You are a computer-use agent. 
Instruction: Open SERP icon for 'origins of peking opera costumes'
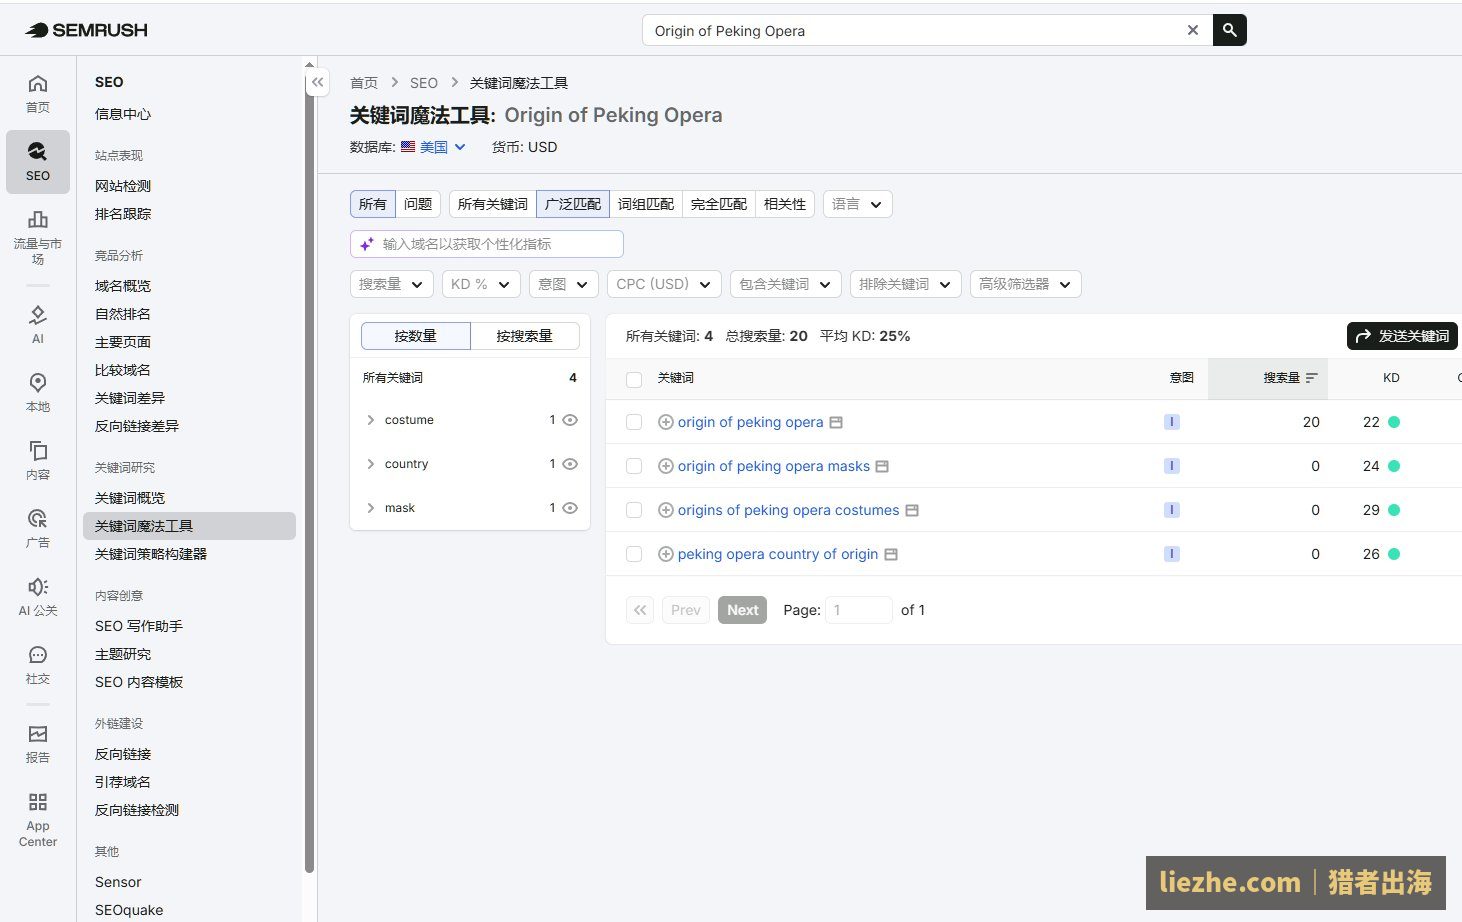coord(912,511)
